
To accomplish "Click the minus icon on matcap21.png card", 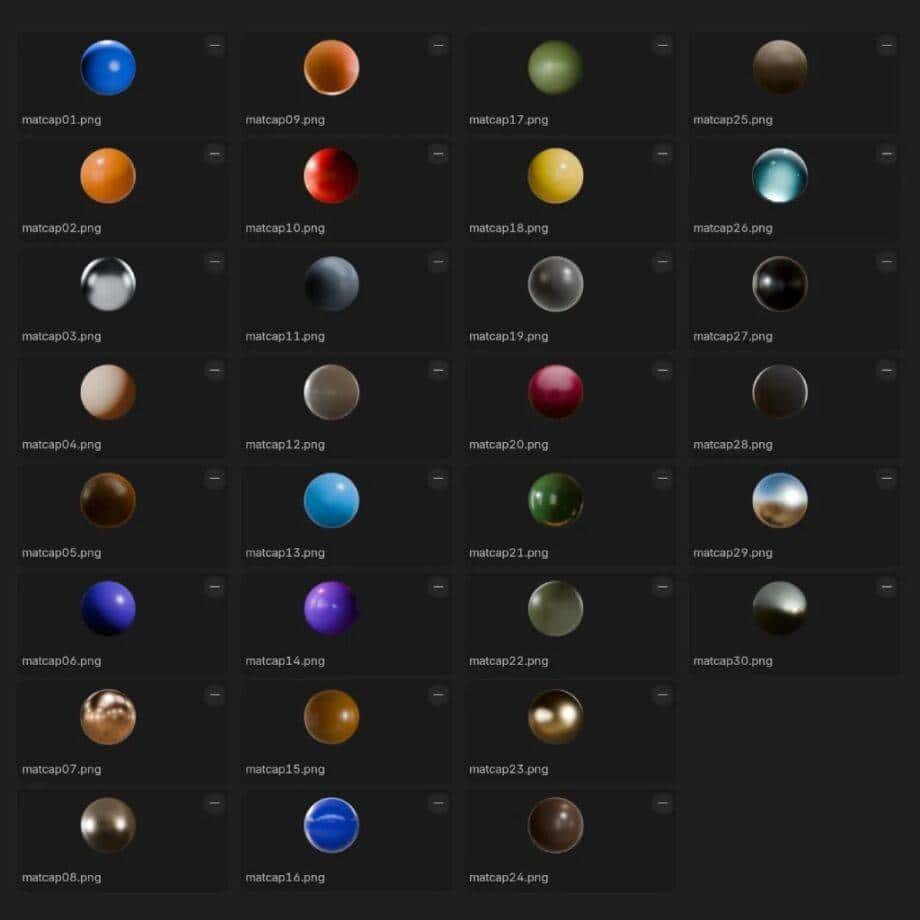I will coord(662,478).
